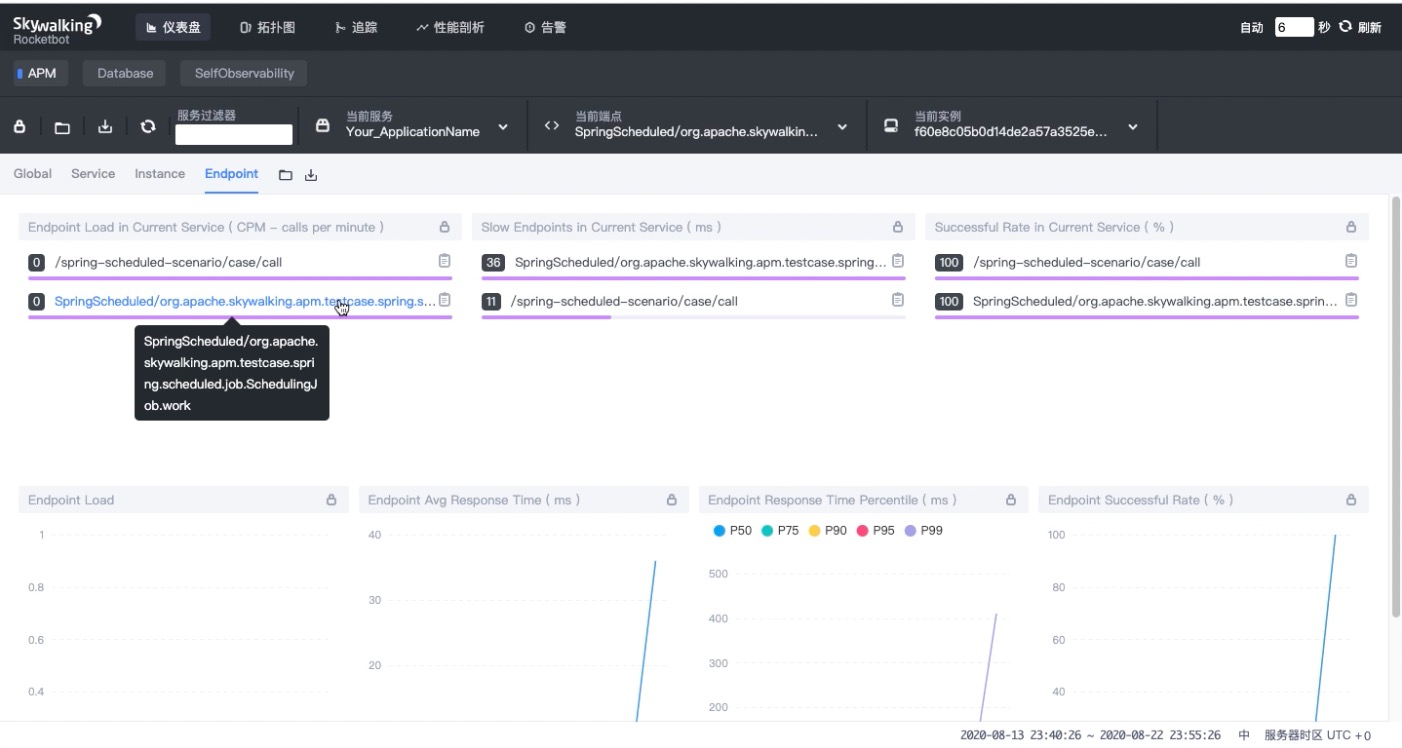1402x748 pixels.
Task: Click the reload icon in the toolbar
Action: (x=148, y=127)
